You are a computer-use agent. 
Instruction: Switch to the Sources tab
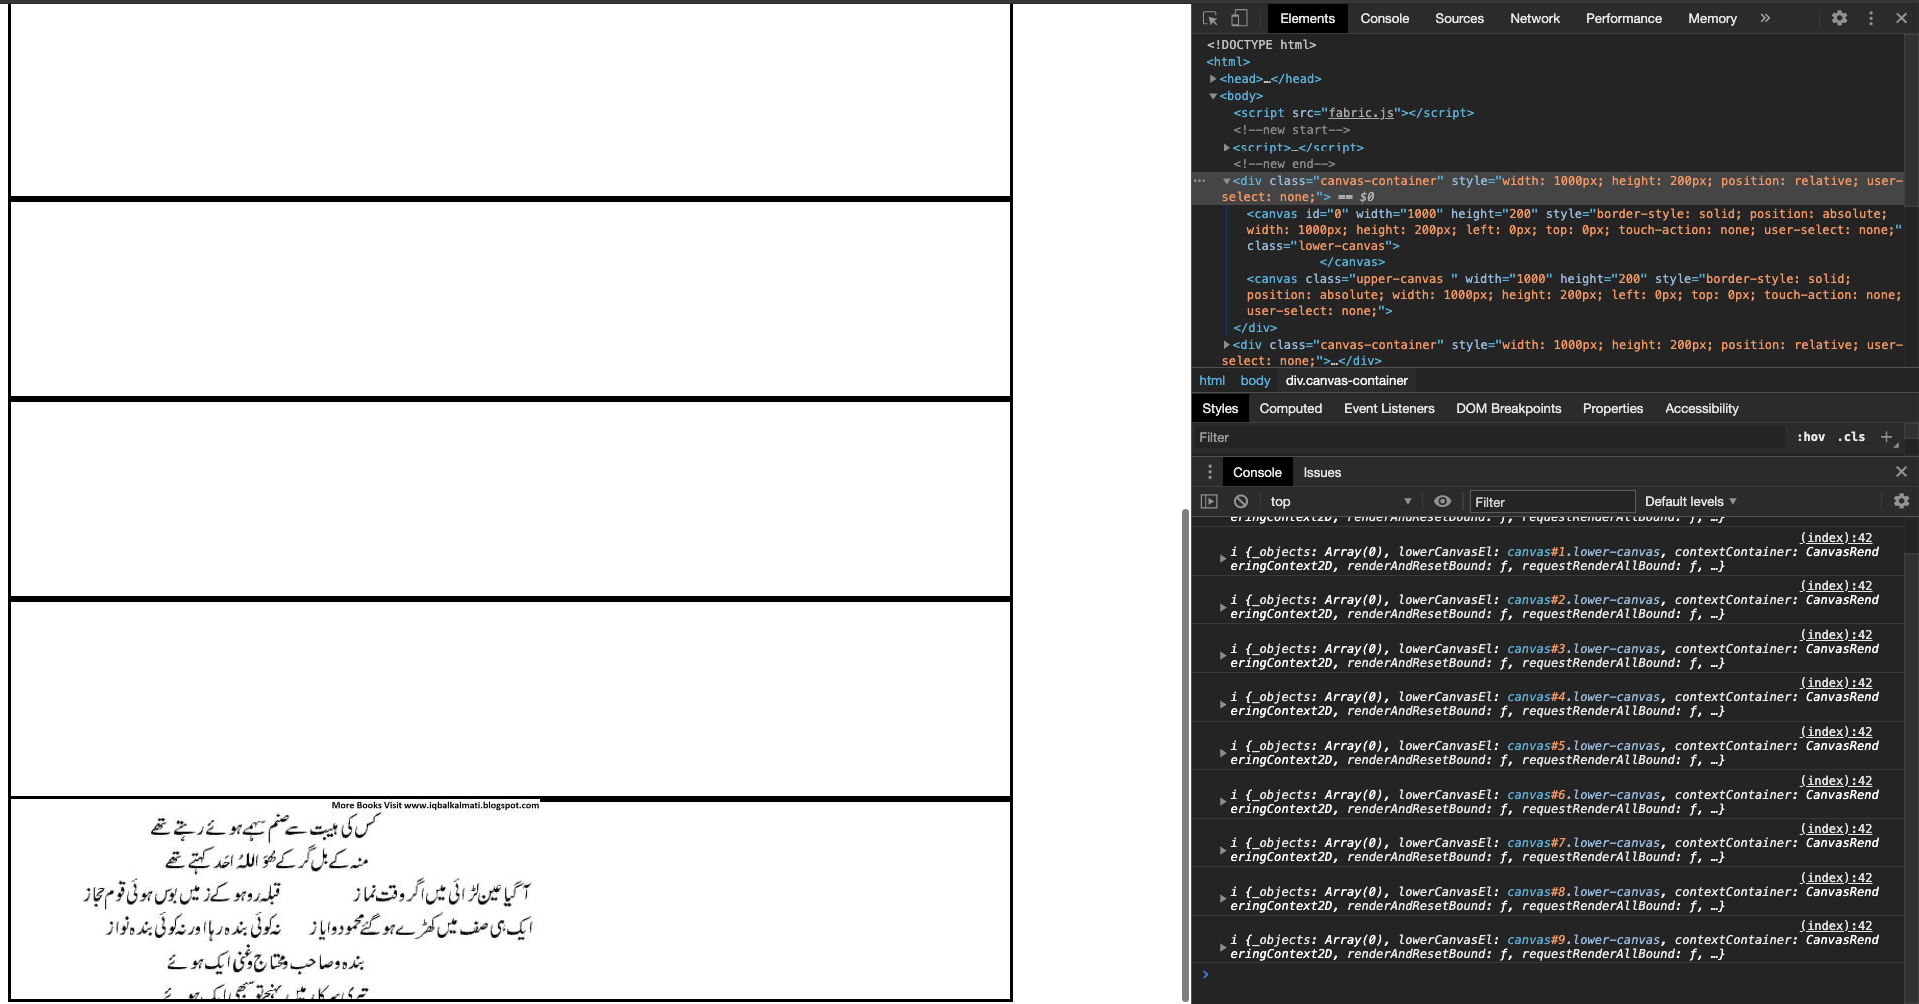click(x=1458, y=18)
